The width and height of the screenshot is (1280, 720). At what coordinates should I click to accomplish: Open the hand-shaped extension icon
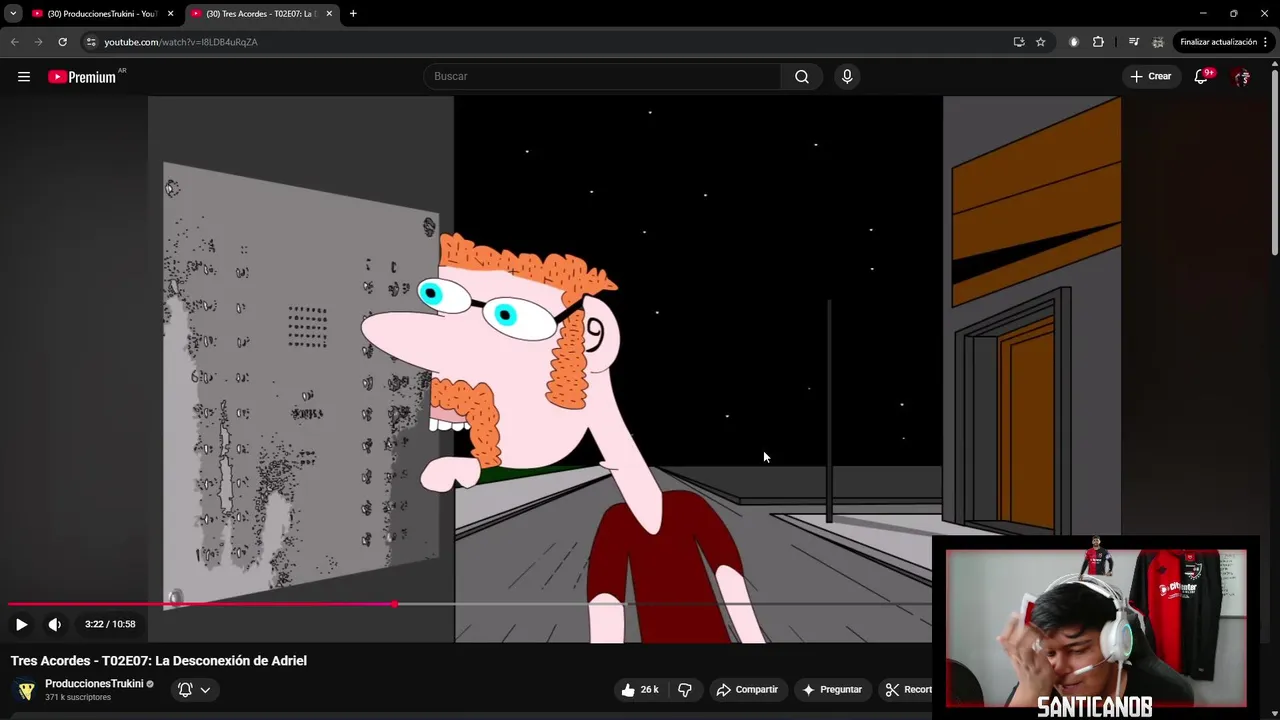(1074, 42)
